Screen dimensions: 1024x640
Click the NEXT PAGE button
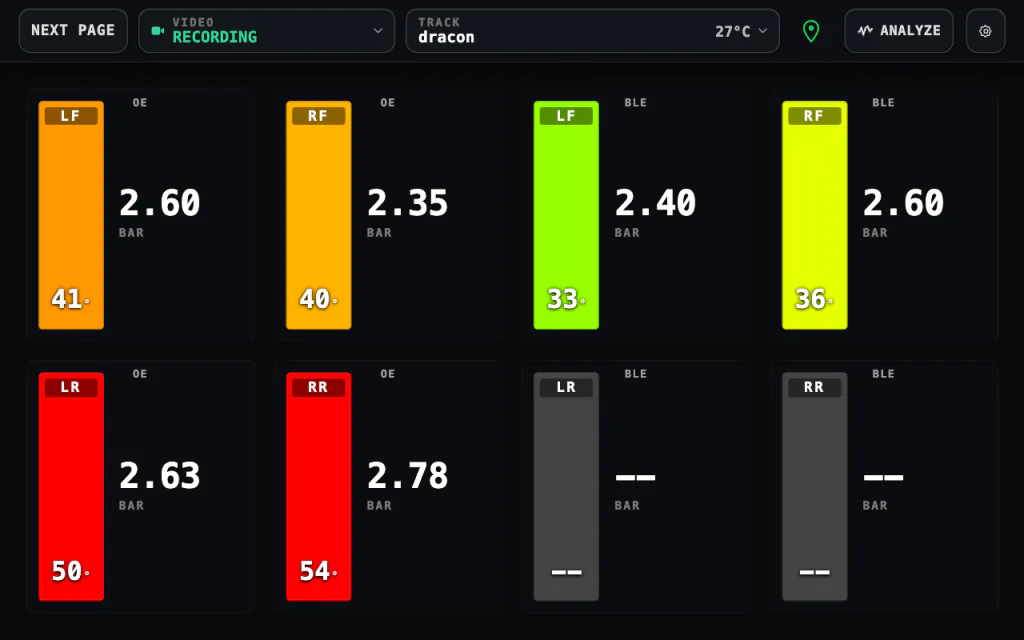(x=73, y=31)
